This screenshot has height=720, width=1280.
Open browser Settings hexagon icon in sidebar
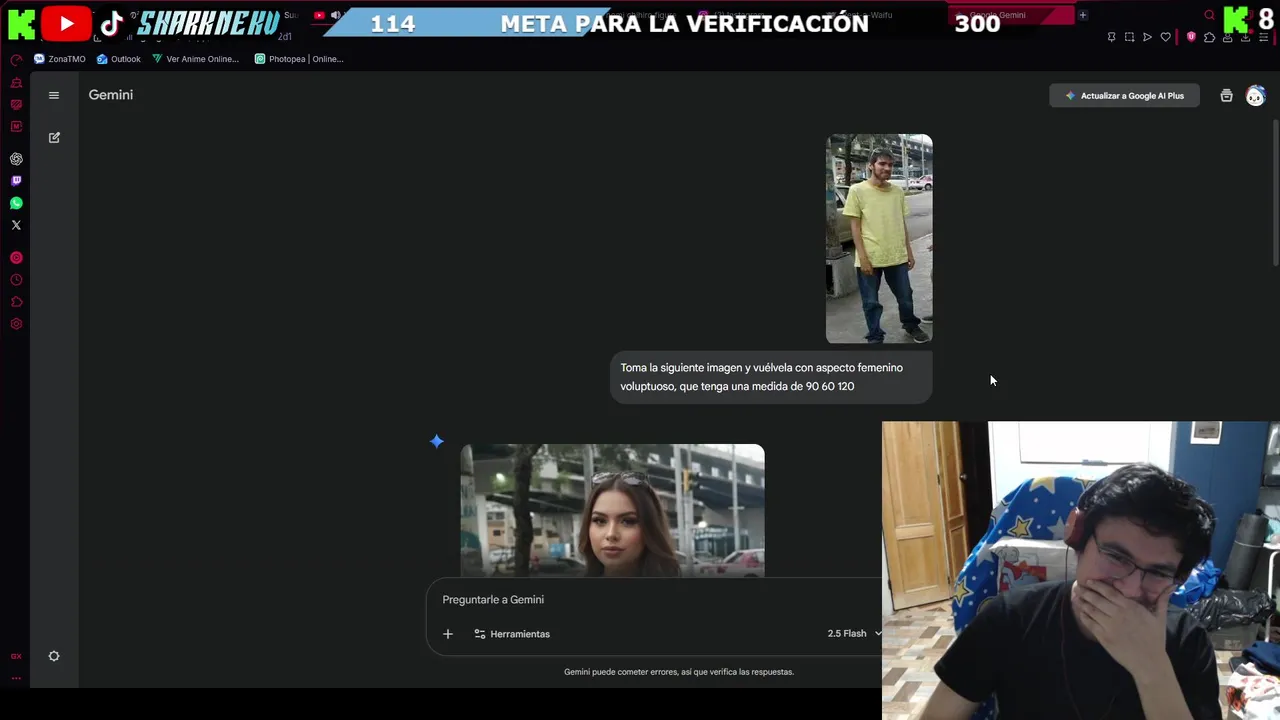click(x=16, y=324)
